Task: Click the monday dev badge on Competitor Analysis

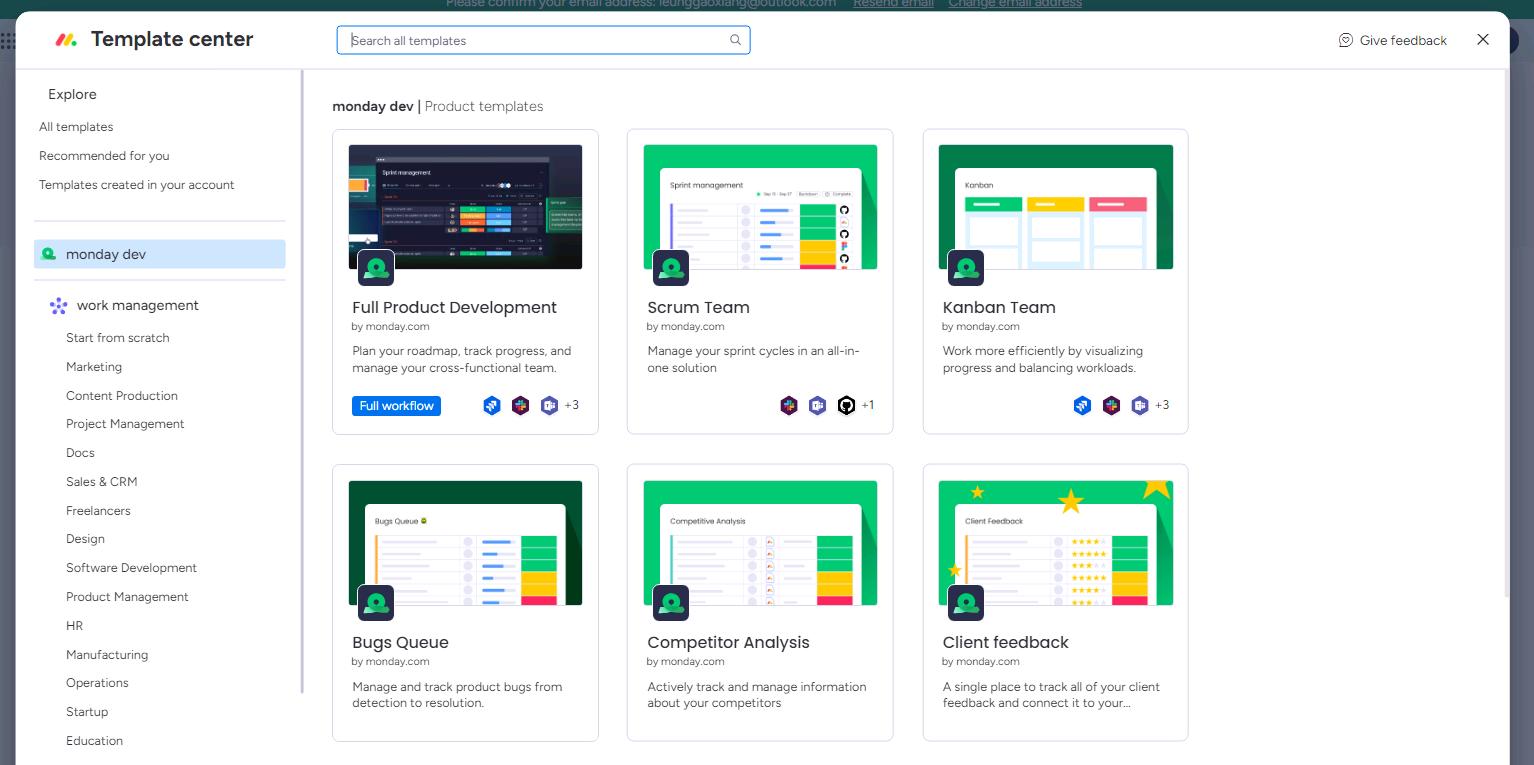Action: [671, 603]
